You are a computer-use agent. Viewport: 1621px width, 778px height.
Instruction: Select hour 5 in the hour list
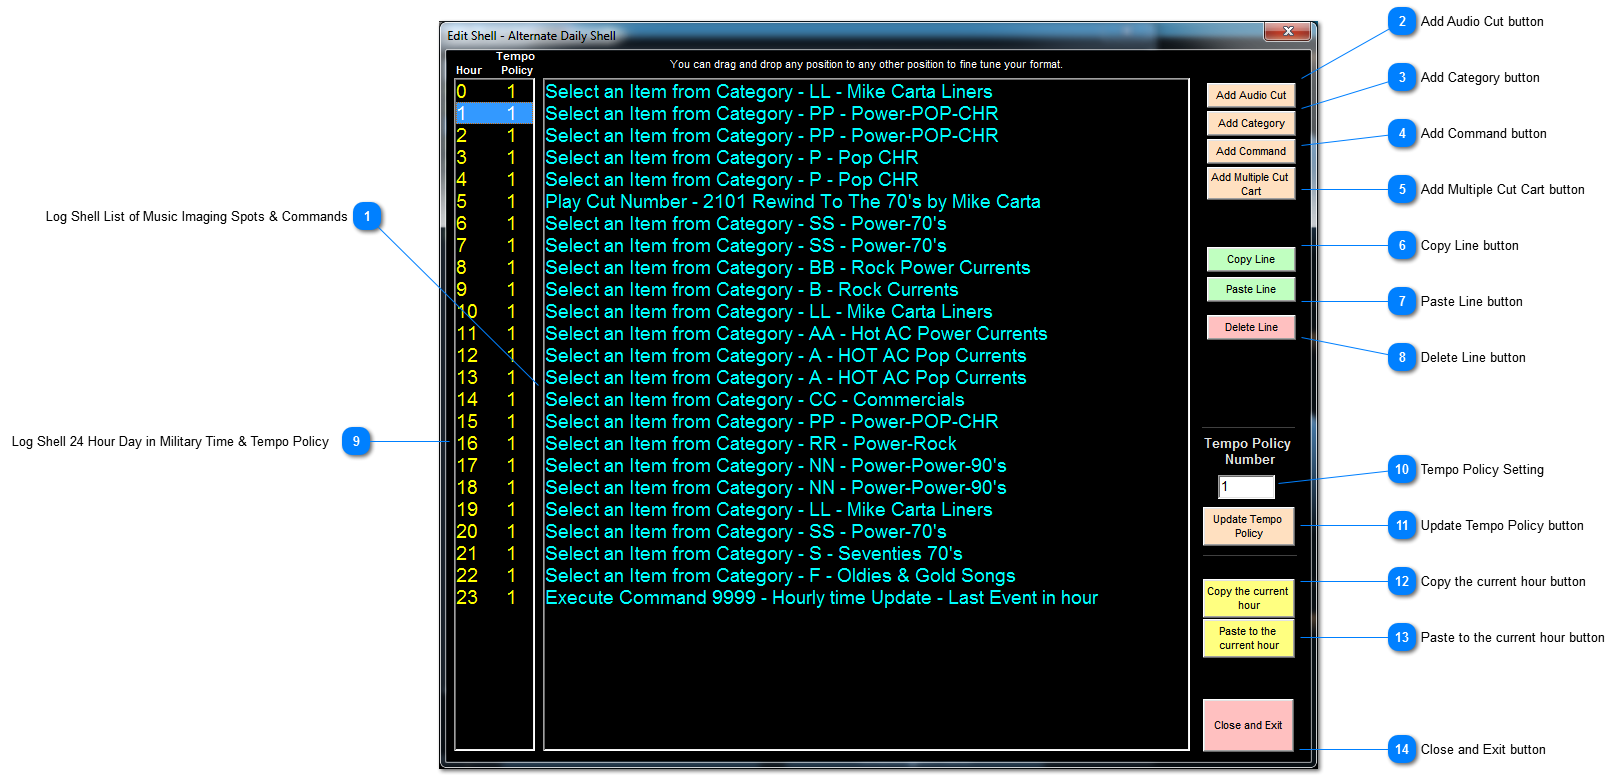pos(494,202)
